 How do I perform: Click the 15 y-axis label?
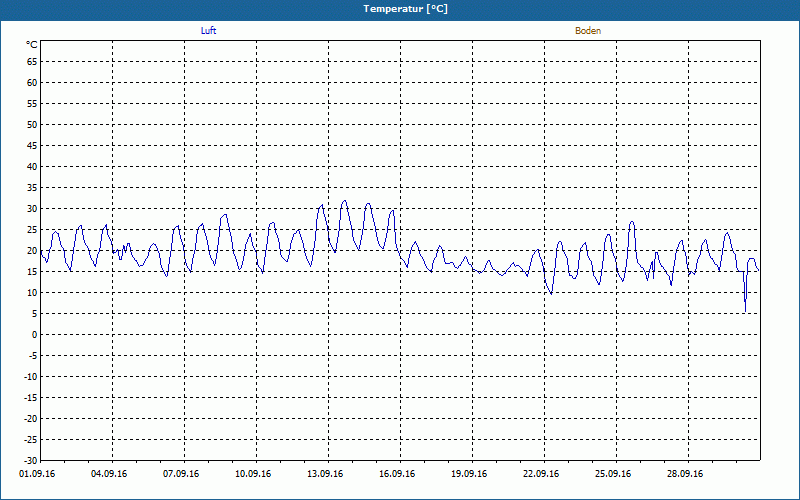tap(32, 272)
